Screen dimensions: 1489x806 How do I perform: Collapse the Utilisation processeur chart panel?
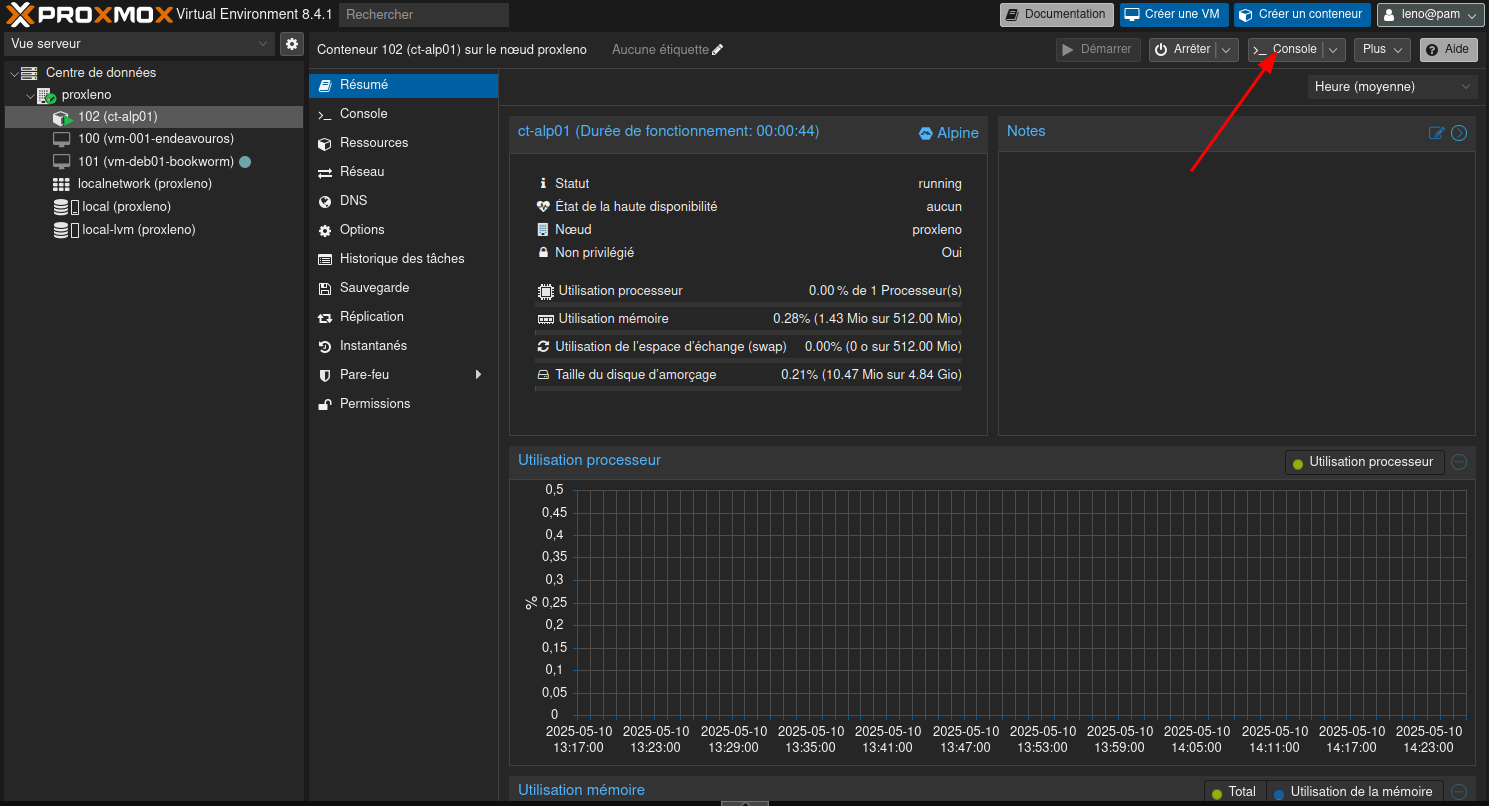click(1459, 462)
